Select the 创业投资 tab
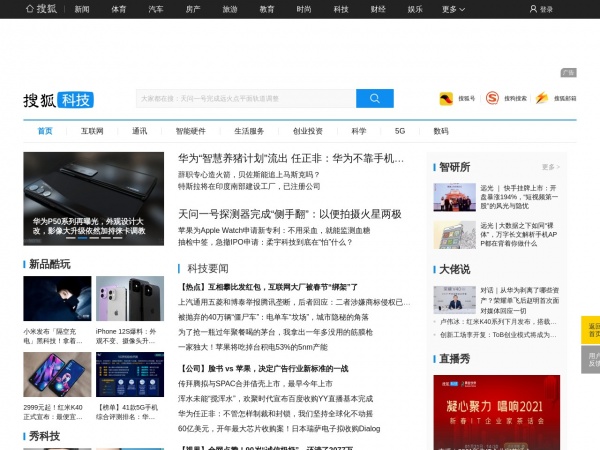This screenshot has width=600, height=450. (308, 131)
